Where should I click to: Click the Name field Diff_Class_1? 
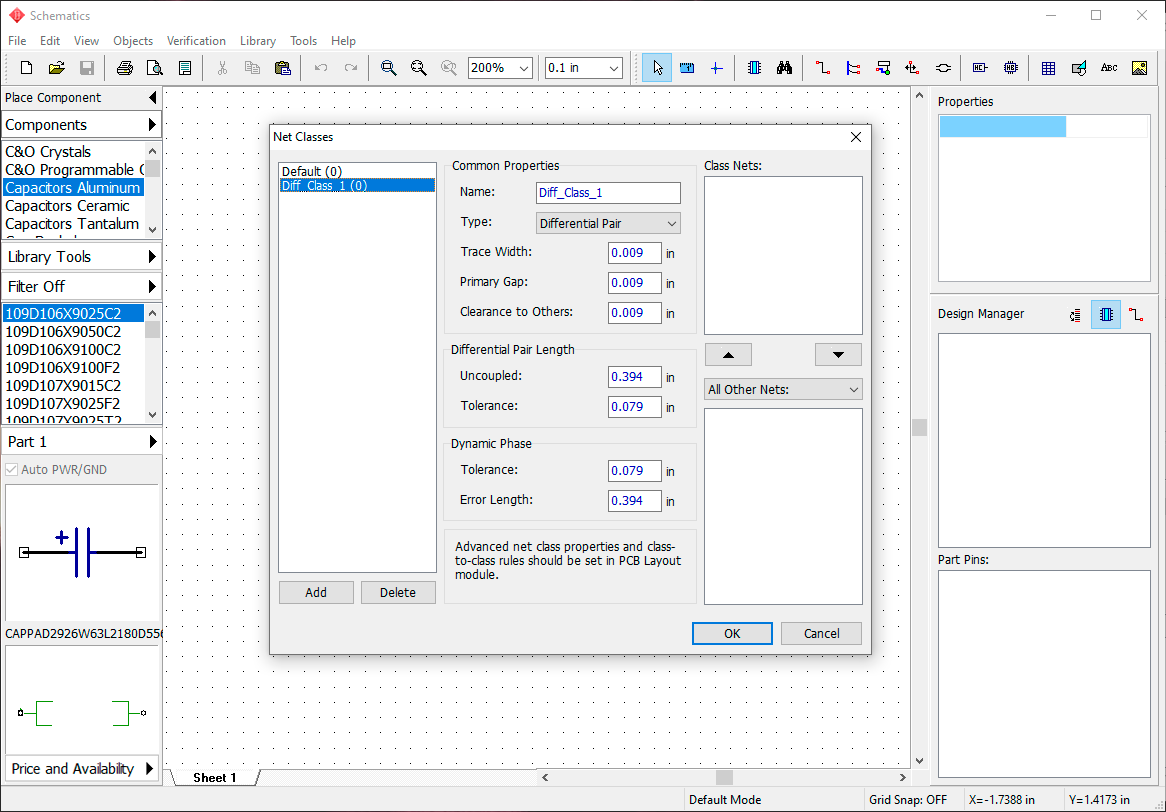point(608,193)
